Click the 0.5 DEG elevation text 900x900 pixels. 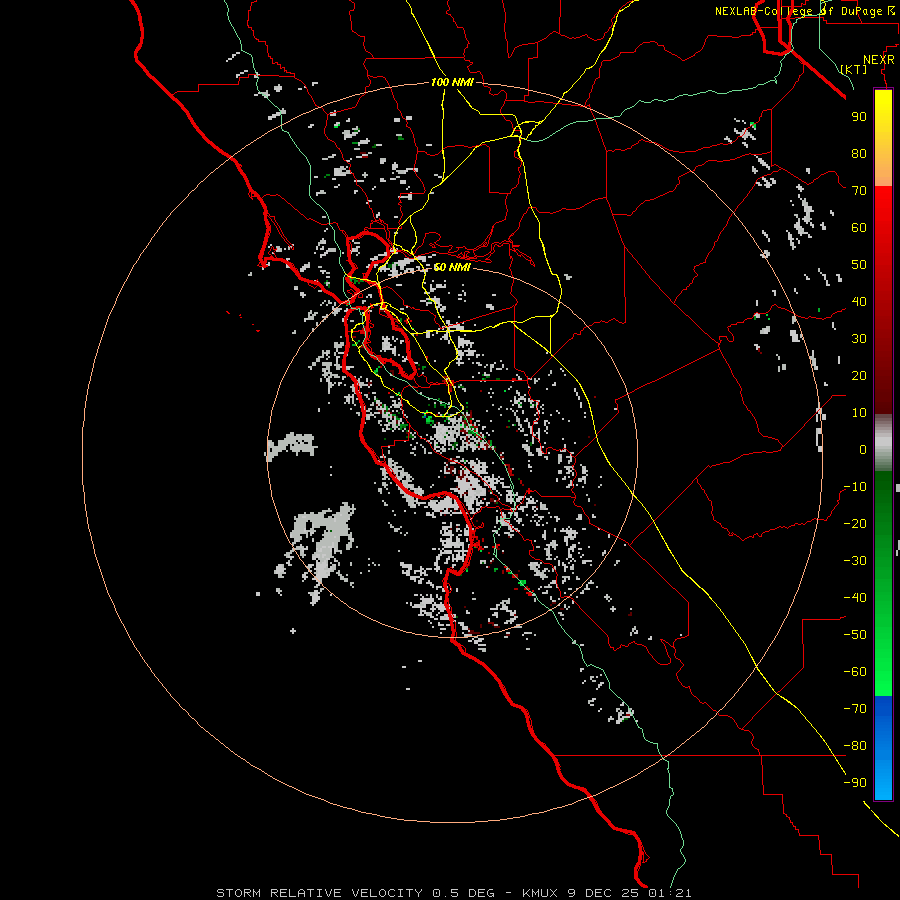(464, 893)
